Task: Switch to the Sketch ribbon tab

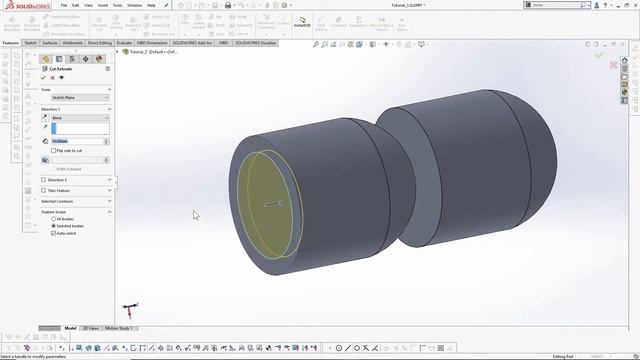Action: [x=30, y=43]
